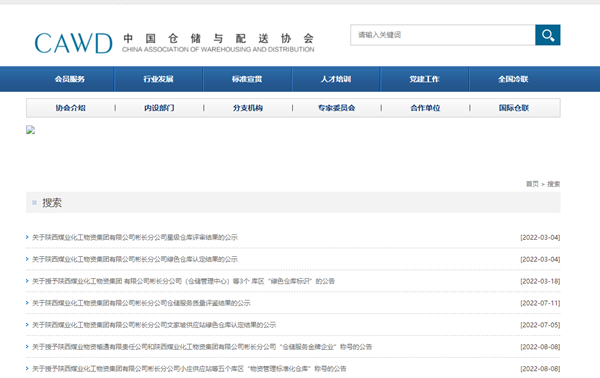Go to 内设部门 page
This screenshot has width=600, height=378.
click(x=159, y=108)
